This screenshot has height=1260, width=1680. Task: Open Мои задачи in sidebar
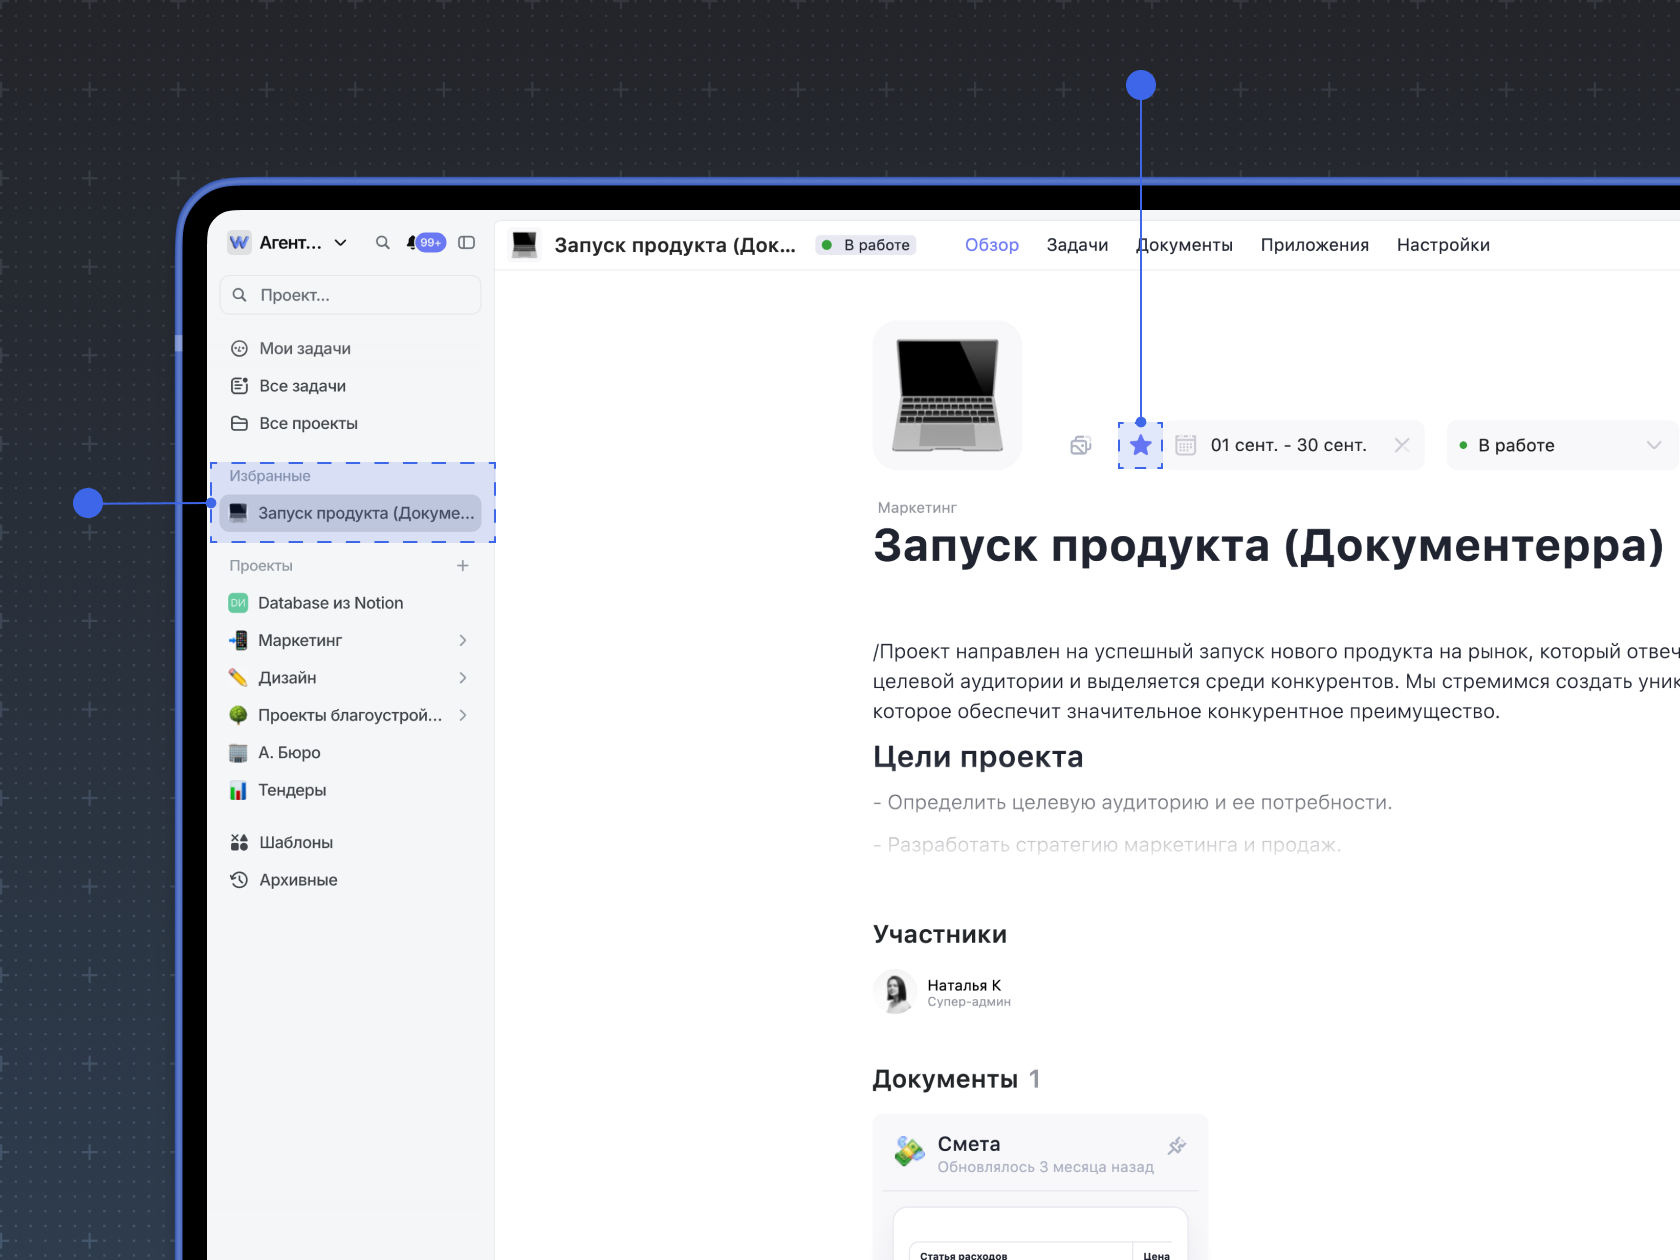pyautogui.click(x=304, y=349)
